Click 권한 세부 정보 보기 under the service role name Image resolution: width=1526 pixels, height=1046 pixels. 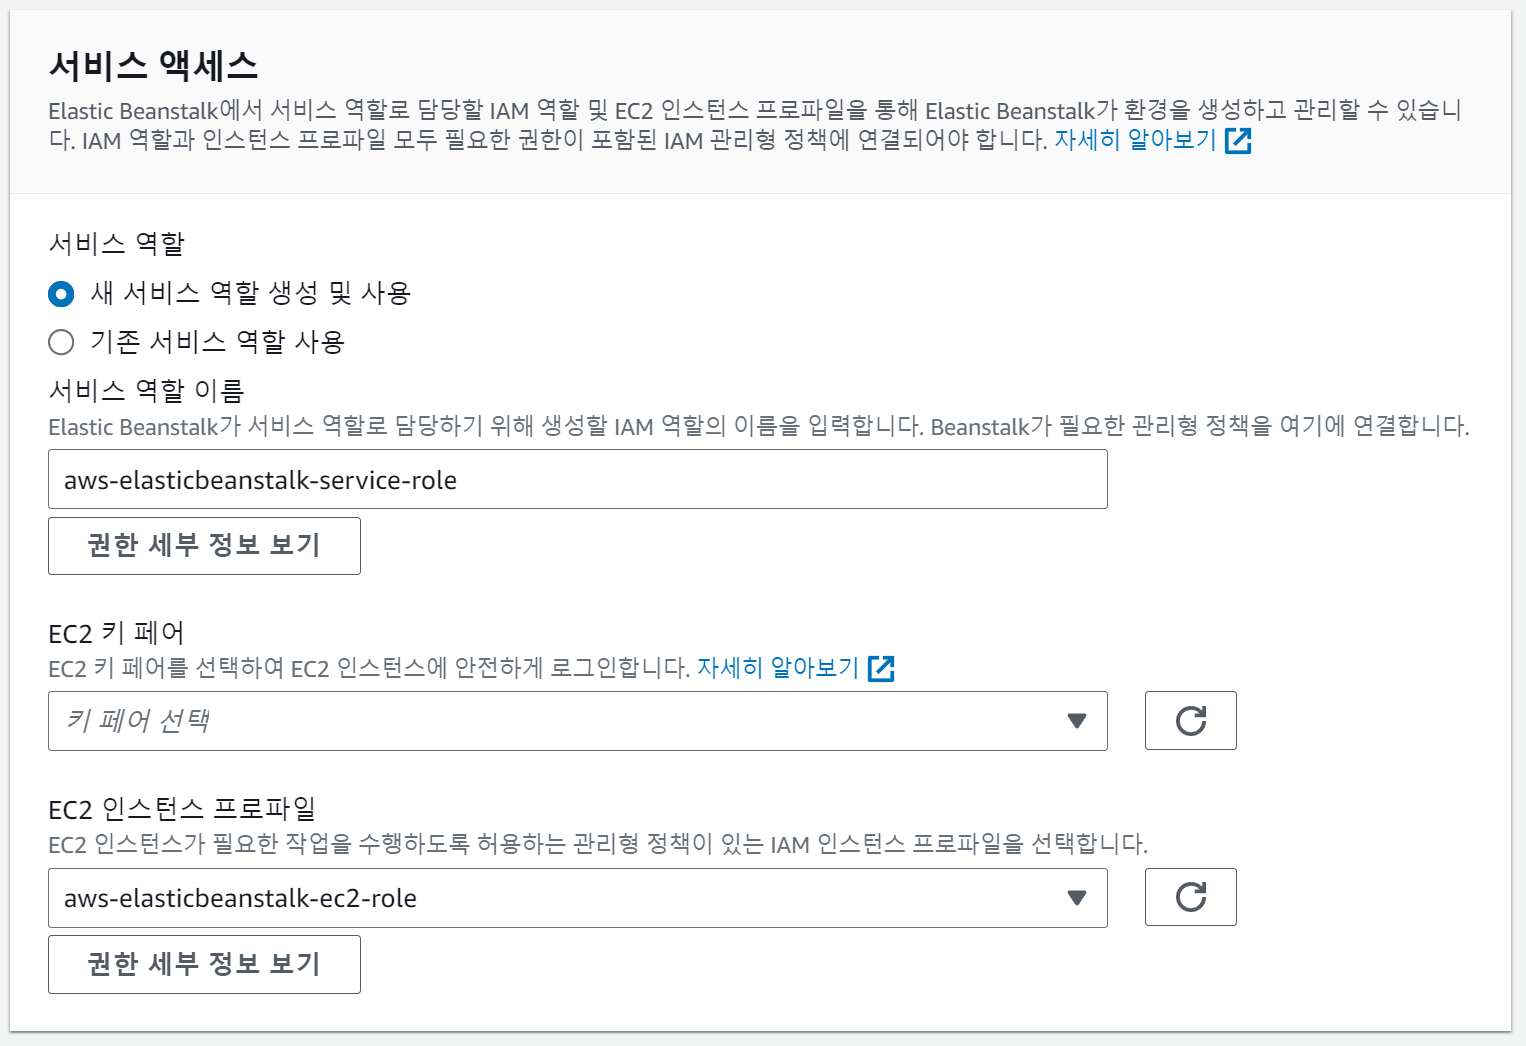point(204,546)
